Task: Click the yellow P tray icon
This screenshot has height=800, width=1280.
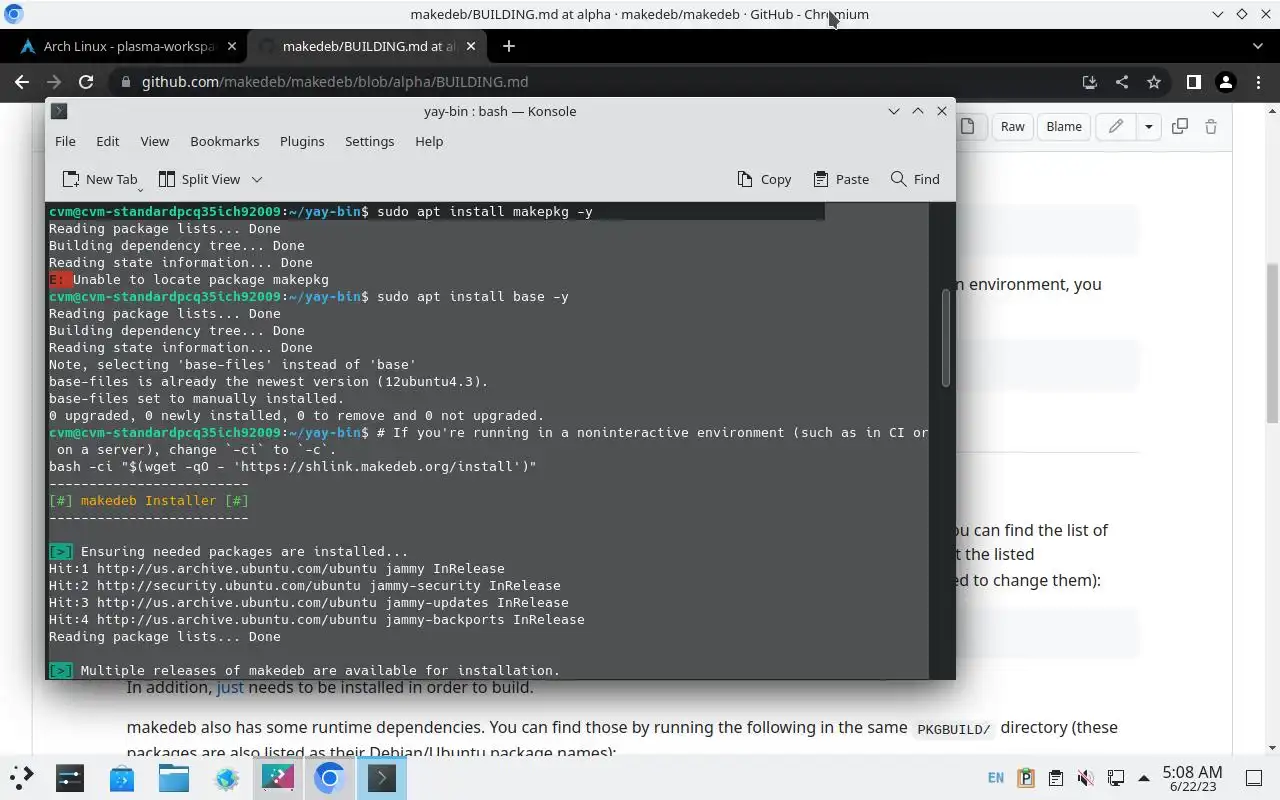Action: [x=1025, y=778]
